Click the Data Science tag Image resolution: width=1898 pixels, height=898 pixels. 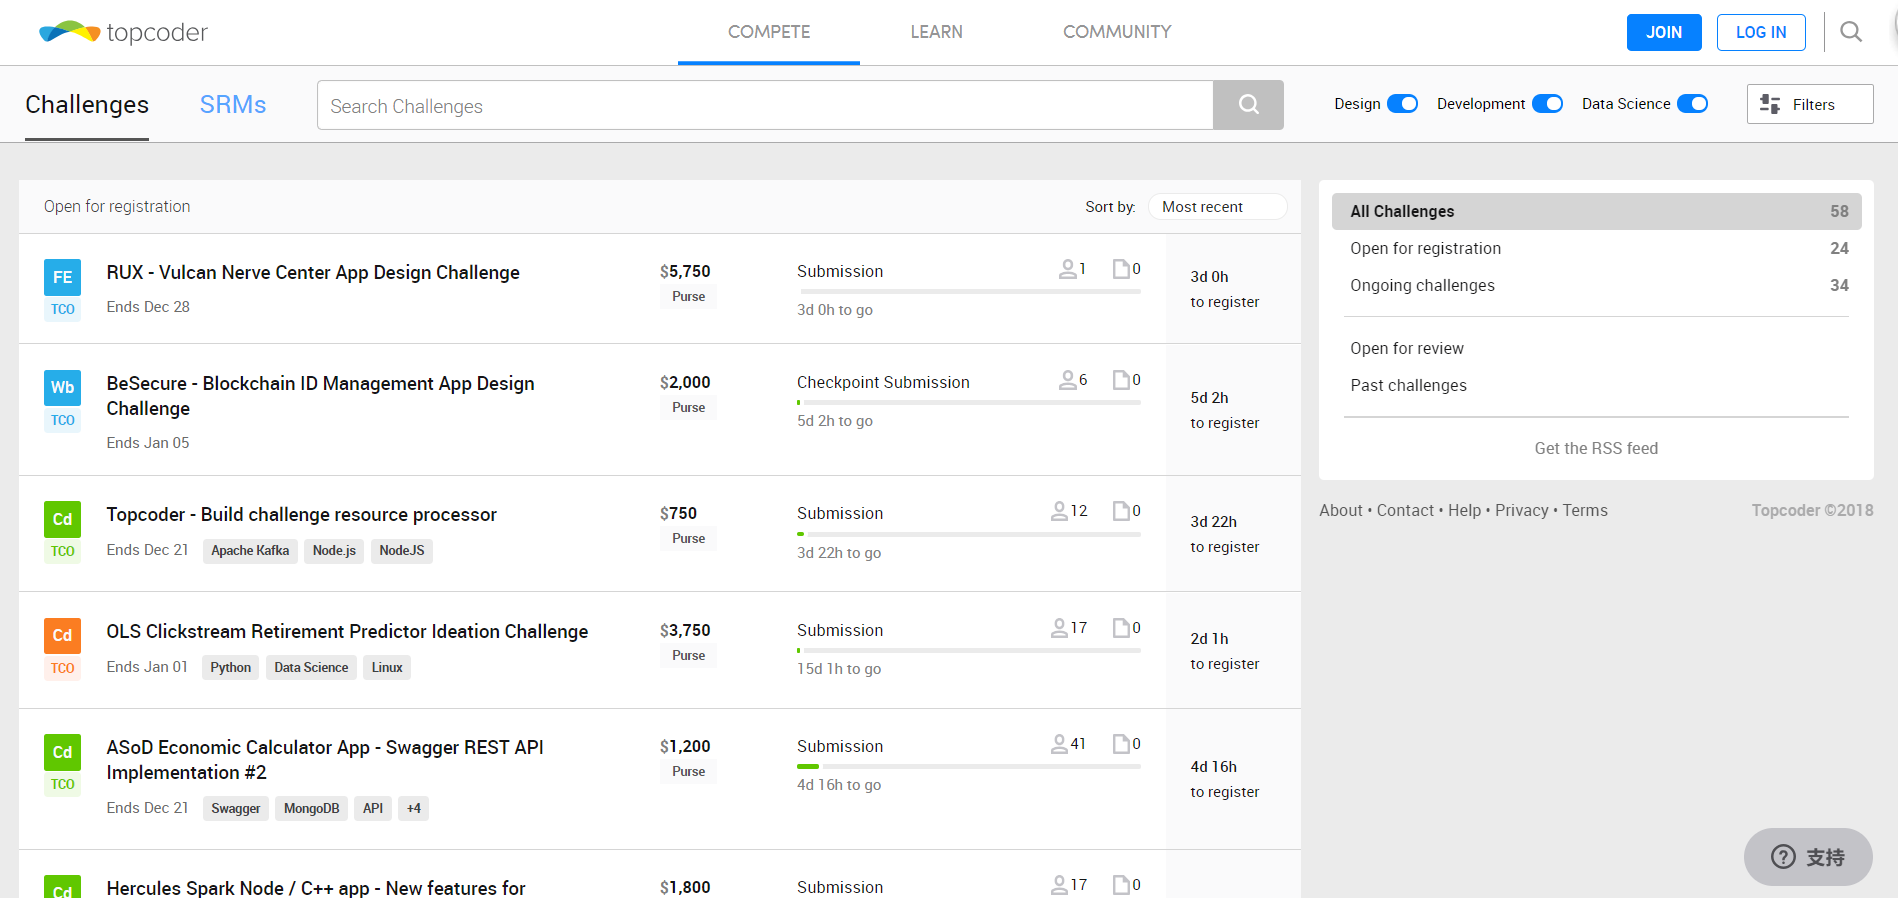[x=311, y=668]
